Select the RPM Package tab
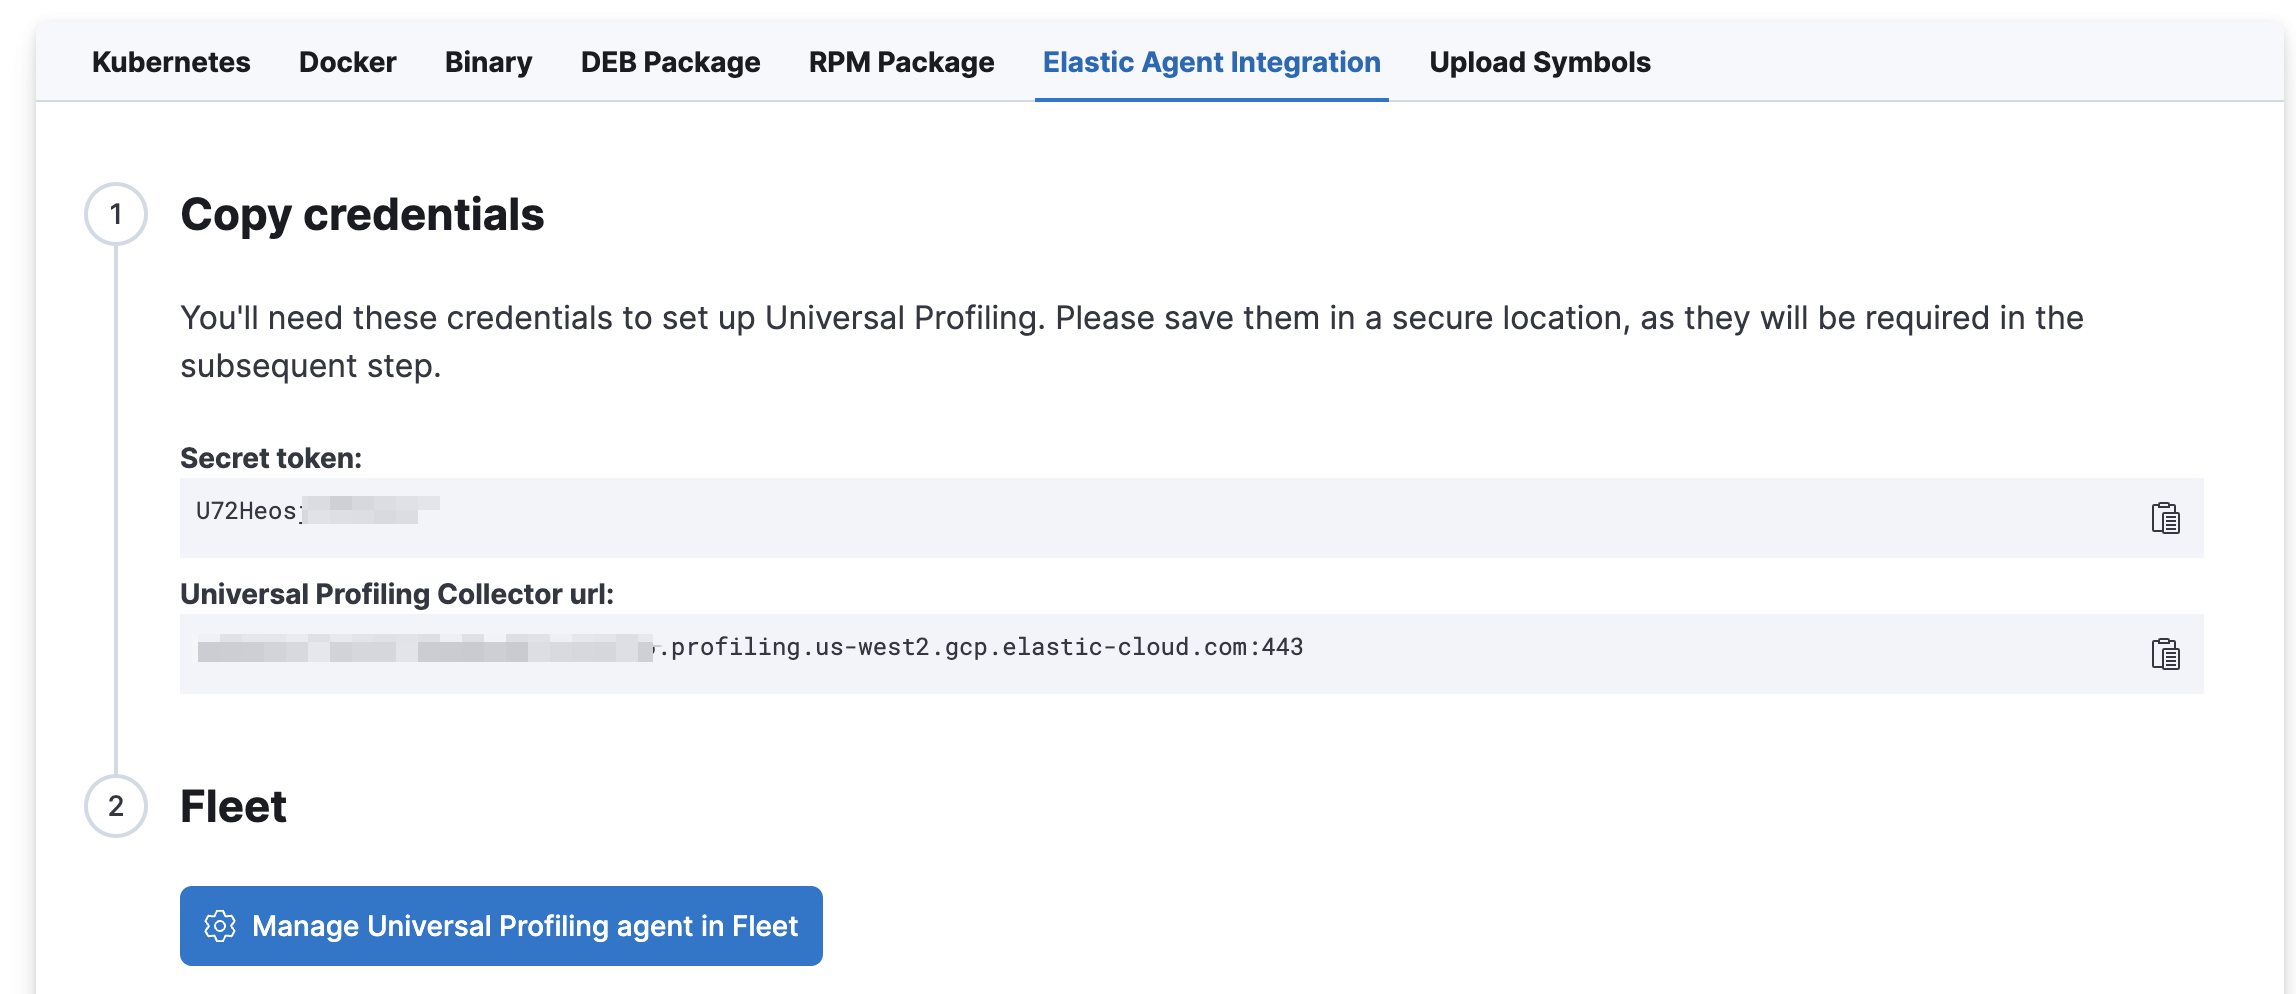The width and height of the screenshot is (2296, 994). tap(900, 62)
